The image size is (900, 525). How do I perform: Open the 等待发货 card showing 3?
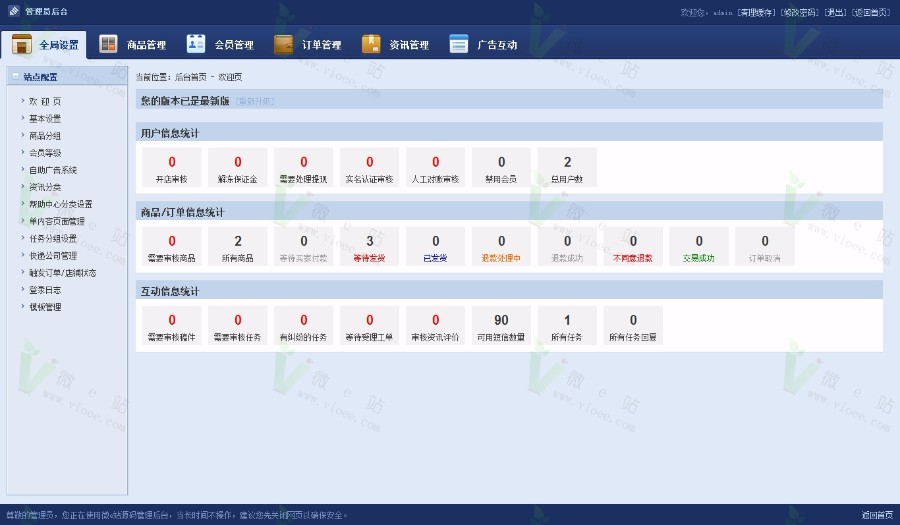pyautogui.click(x=370, y=247)
